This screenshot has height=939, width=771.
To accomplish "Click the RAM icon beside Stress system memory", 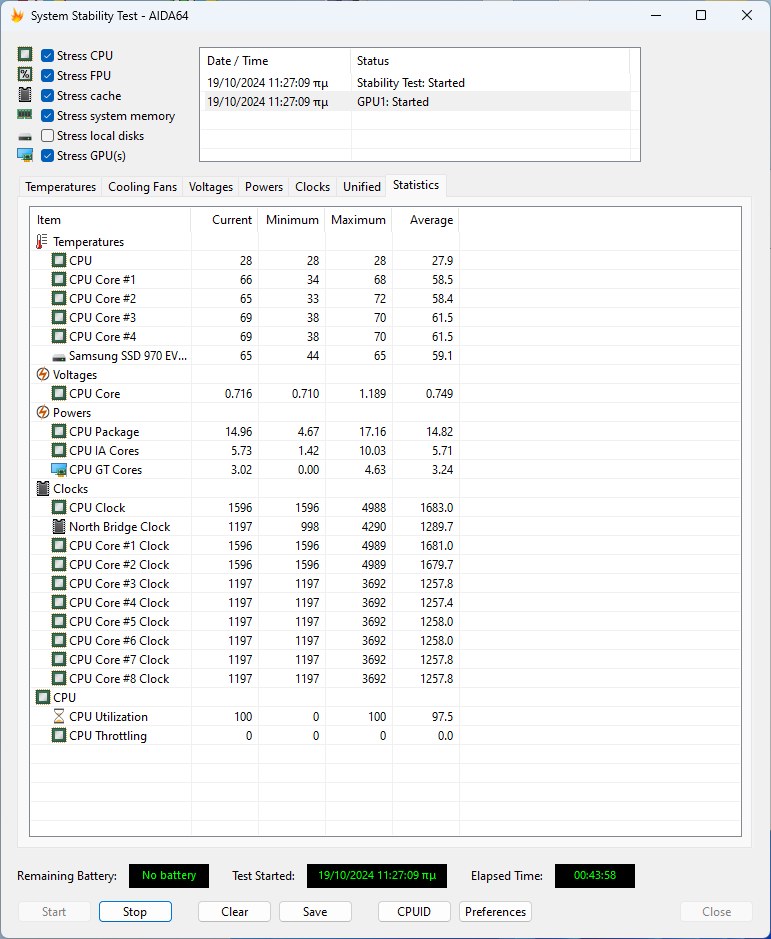I will (x=25, y=114).
